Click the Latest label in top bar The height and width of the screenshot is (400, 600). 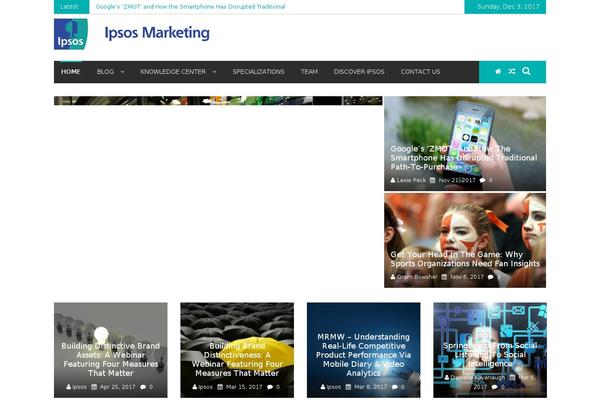pos(71,7)
